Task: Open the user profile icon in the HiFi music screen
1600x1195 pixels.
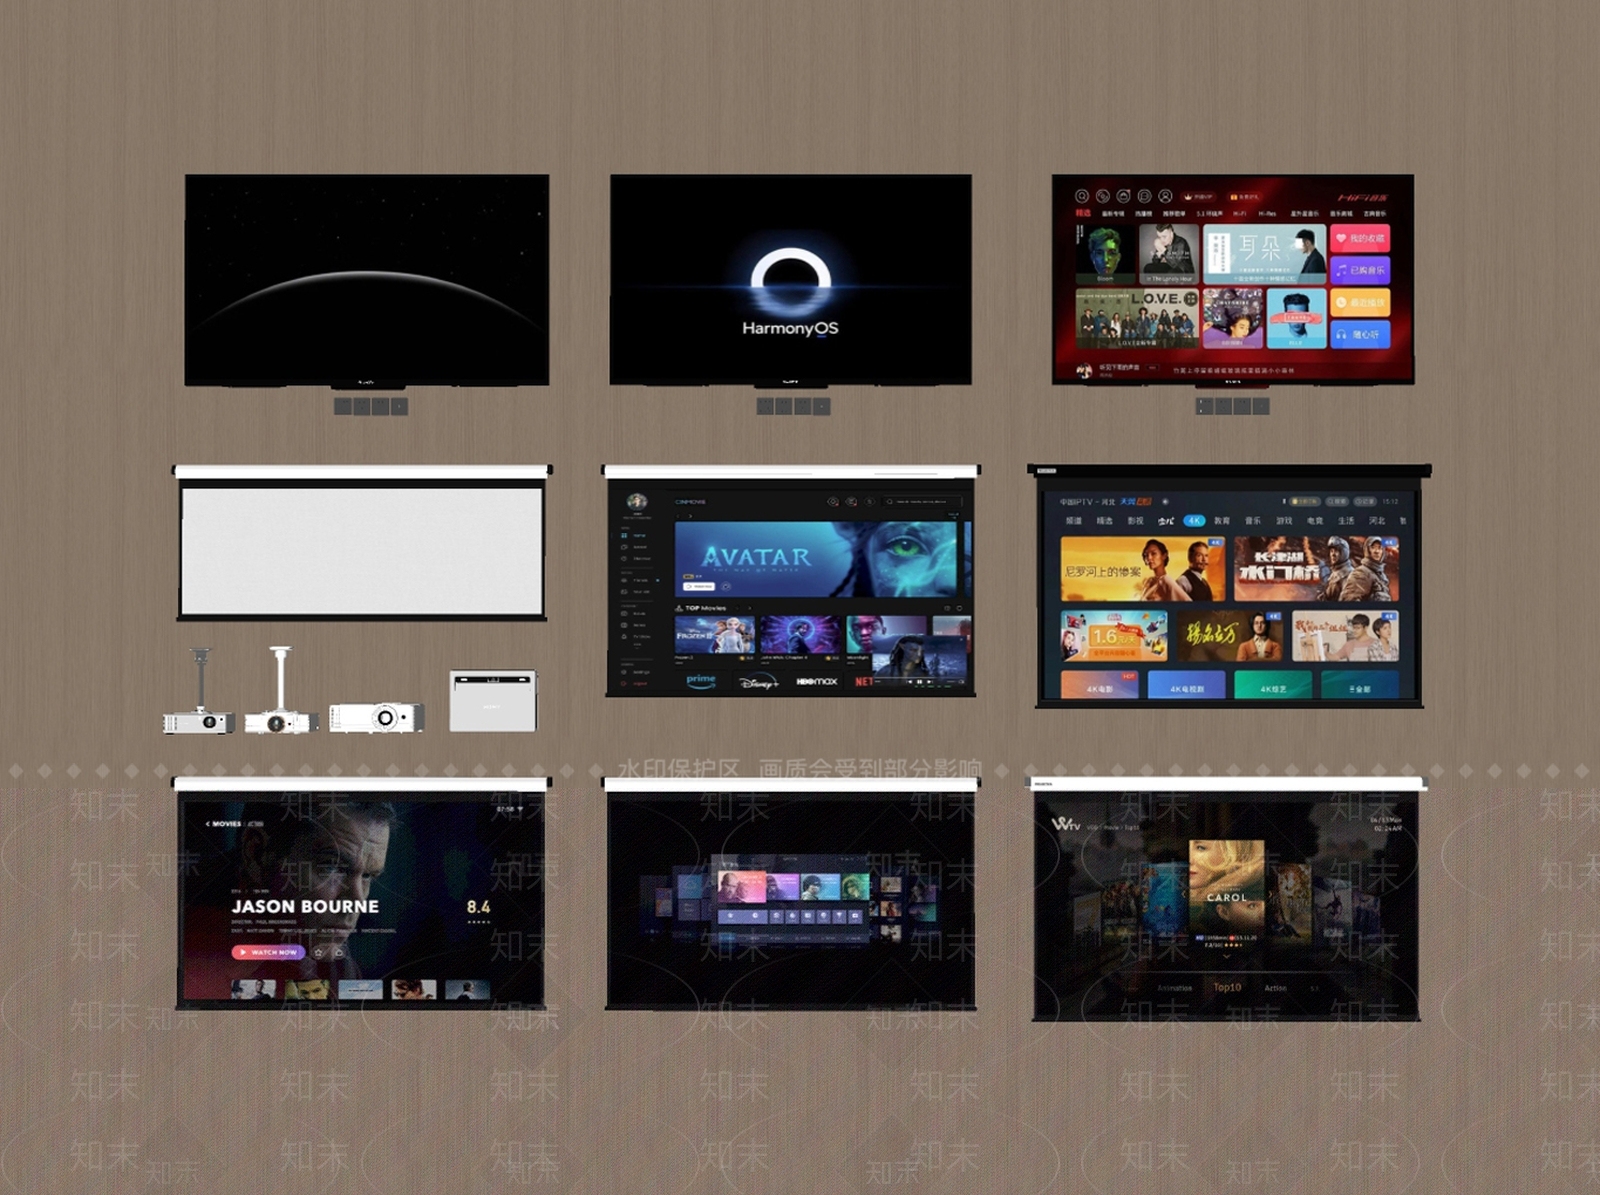Action: tap(1165, 196)
